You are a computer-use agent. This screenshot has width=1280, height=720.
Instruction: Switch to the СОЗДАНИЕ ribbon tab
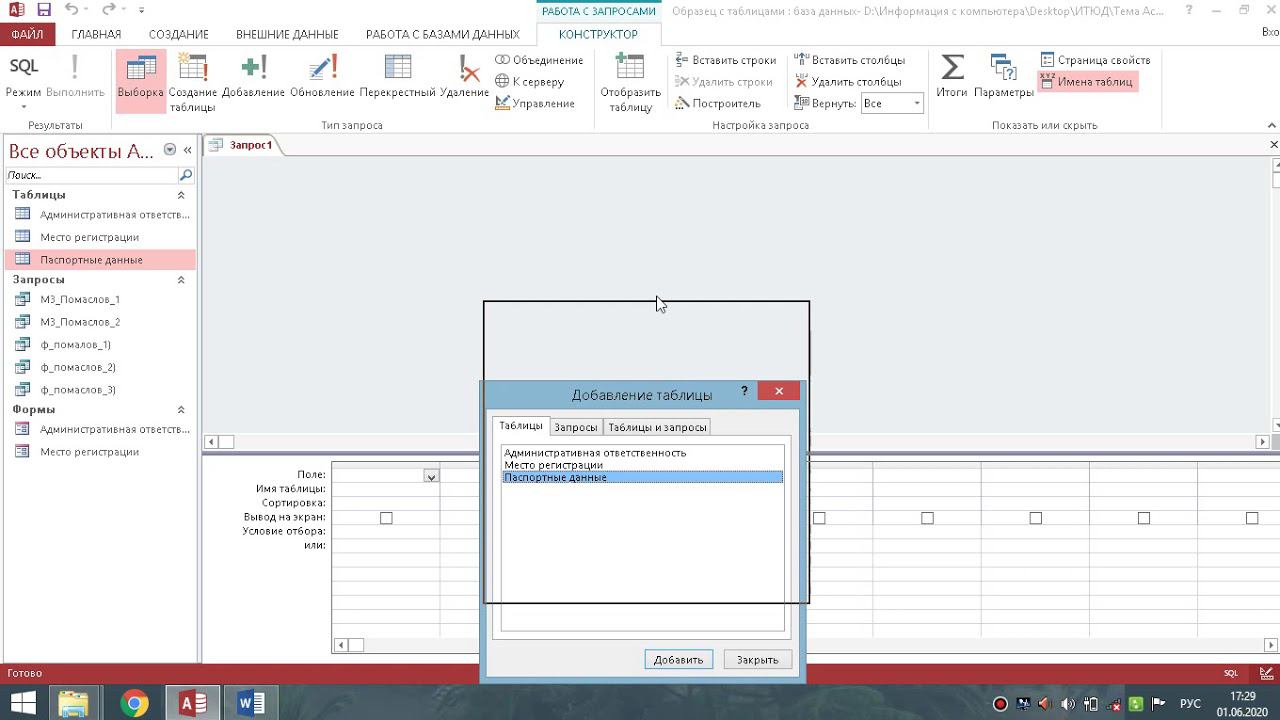[179, 34]
